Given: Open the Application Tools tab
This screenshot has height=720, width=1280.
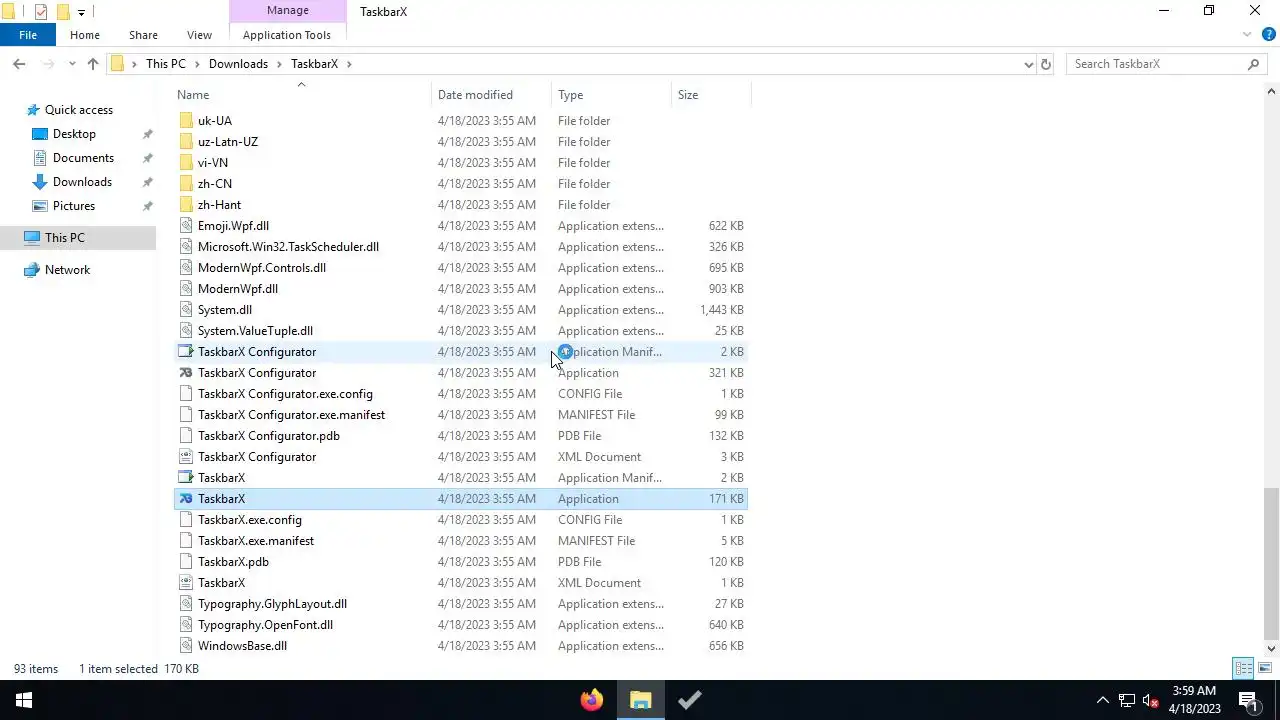Looking at the screenshot, I should [x=287, y=35].
